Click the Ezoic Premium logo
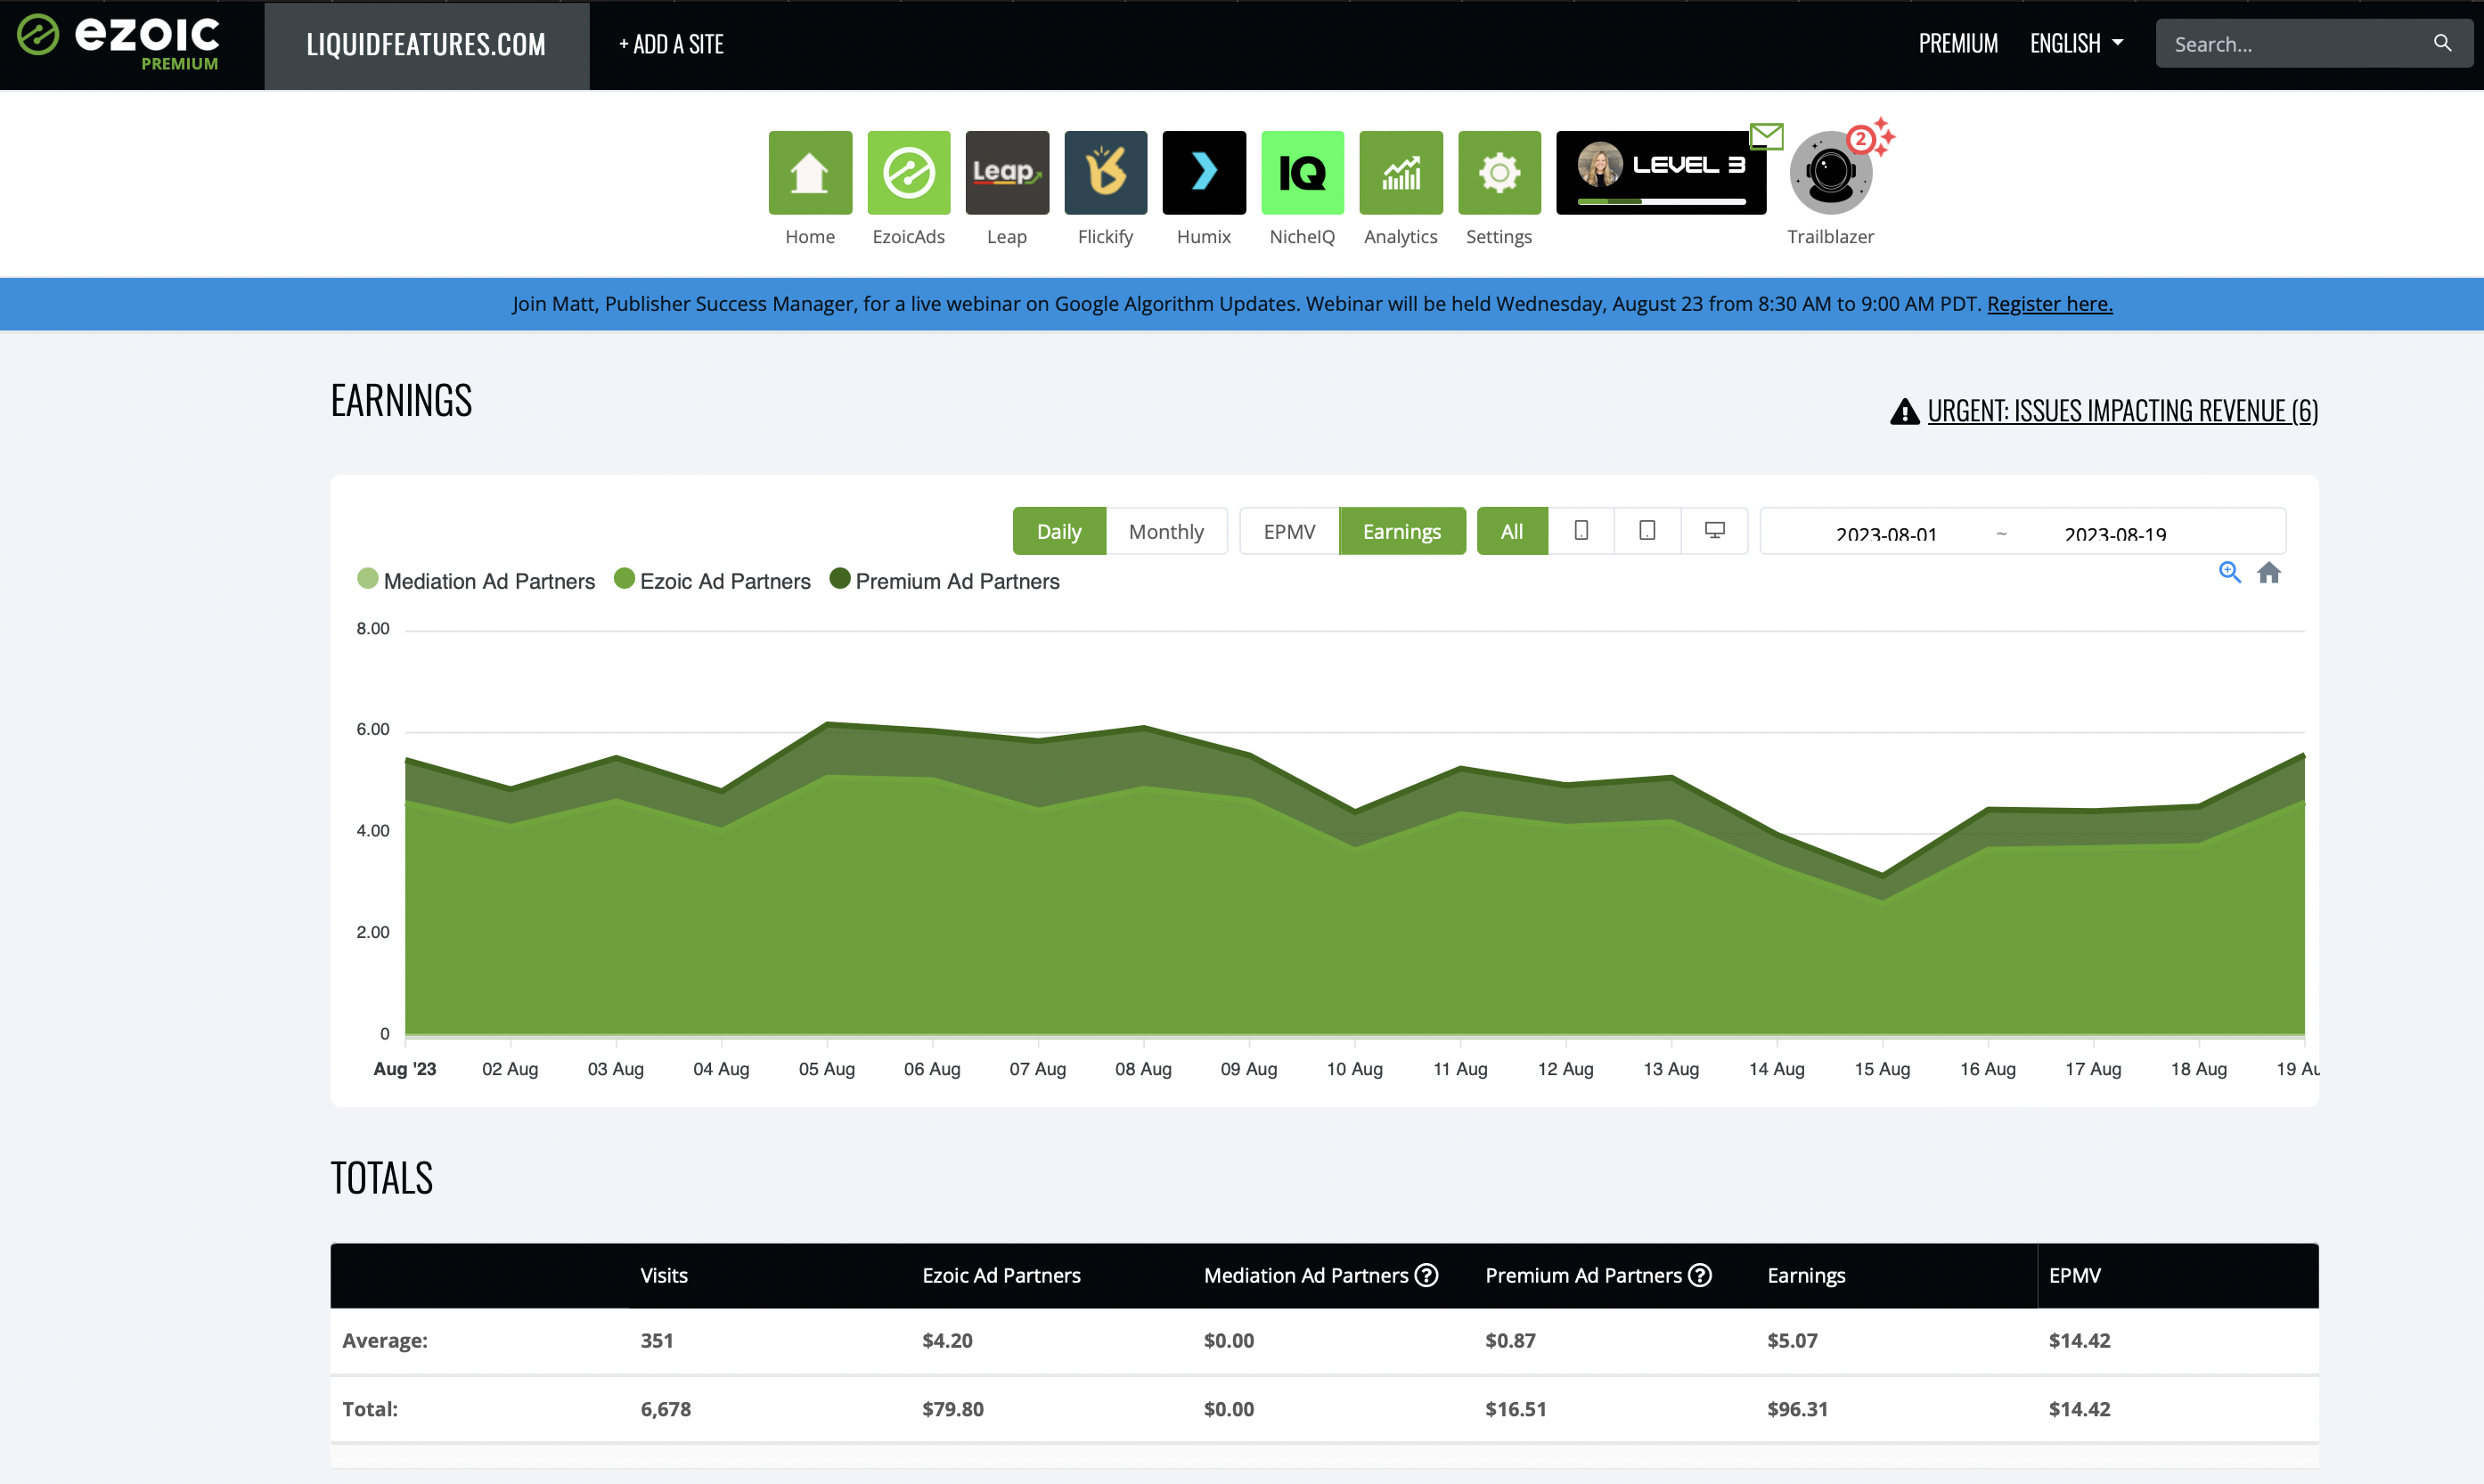Viewport: 2484px width, 1484px height. pos(119,43)
